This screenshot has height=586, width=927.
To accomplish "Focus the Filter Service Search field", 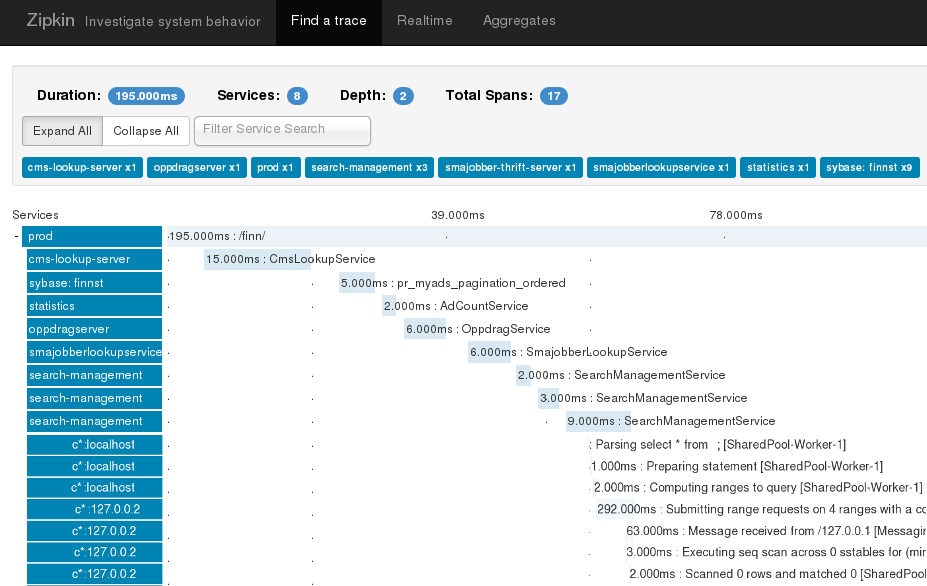I will click(x=282, y=130).
